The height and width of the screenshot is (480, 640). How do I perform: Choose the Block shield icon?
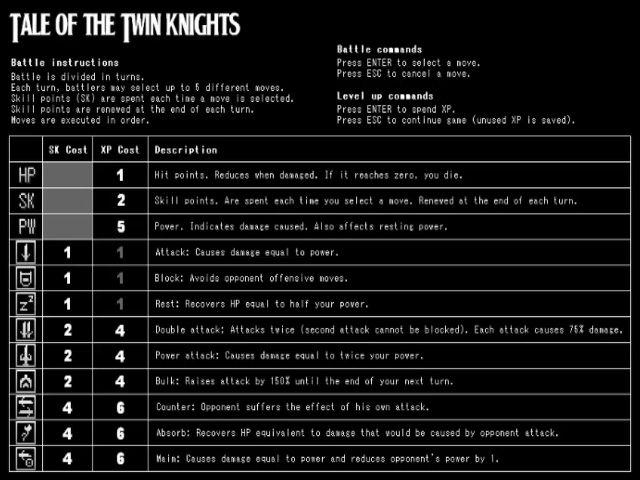click(27, 278)
